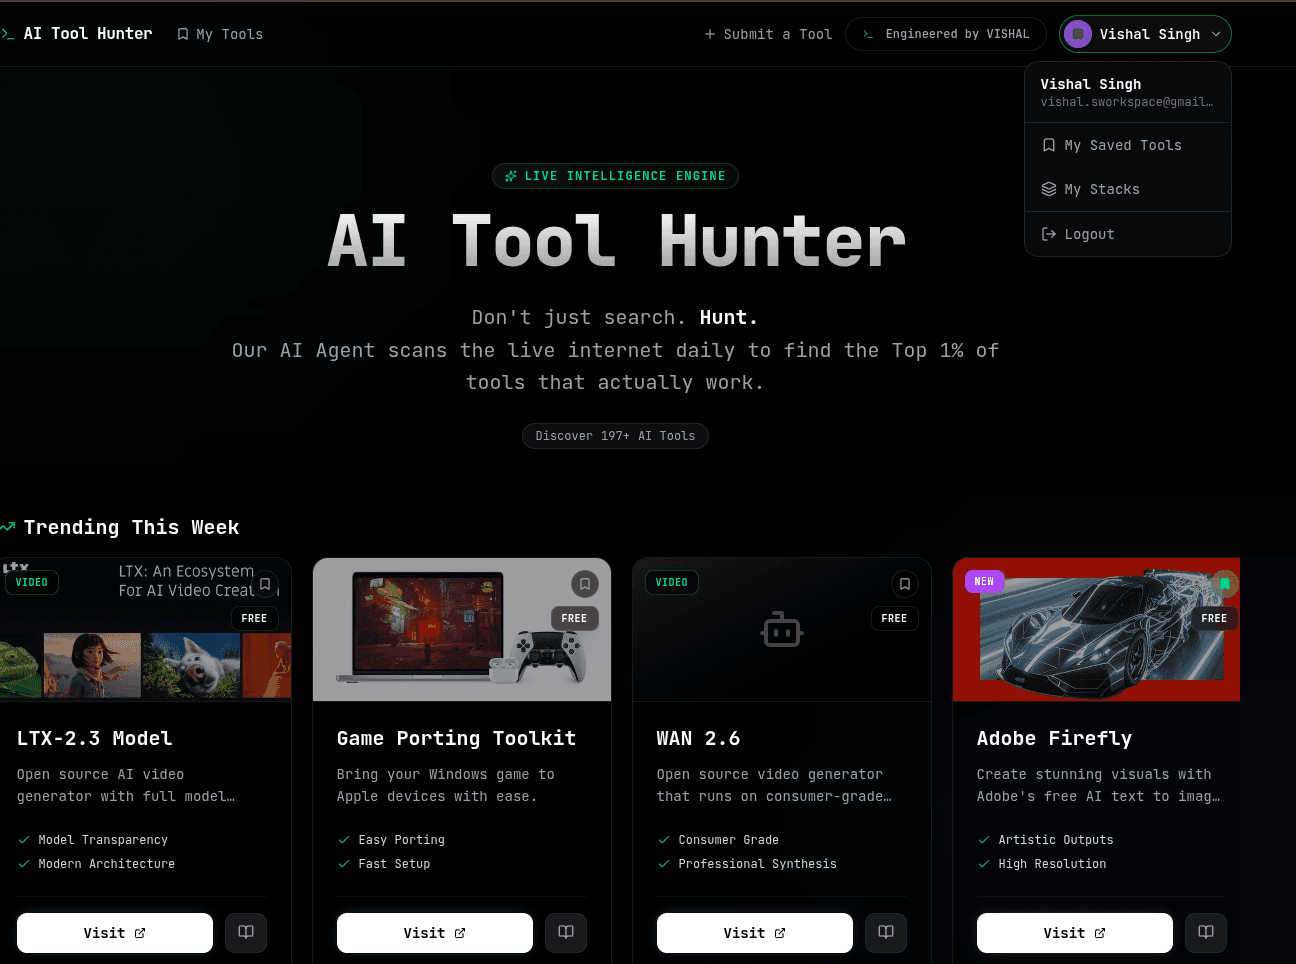Select the WAN 2.6 card title

698,738
